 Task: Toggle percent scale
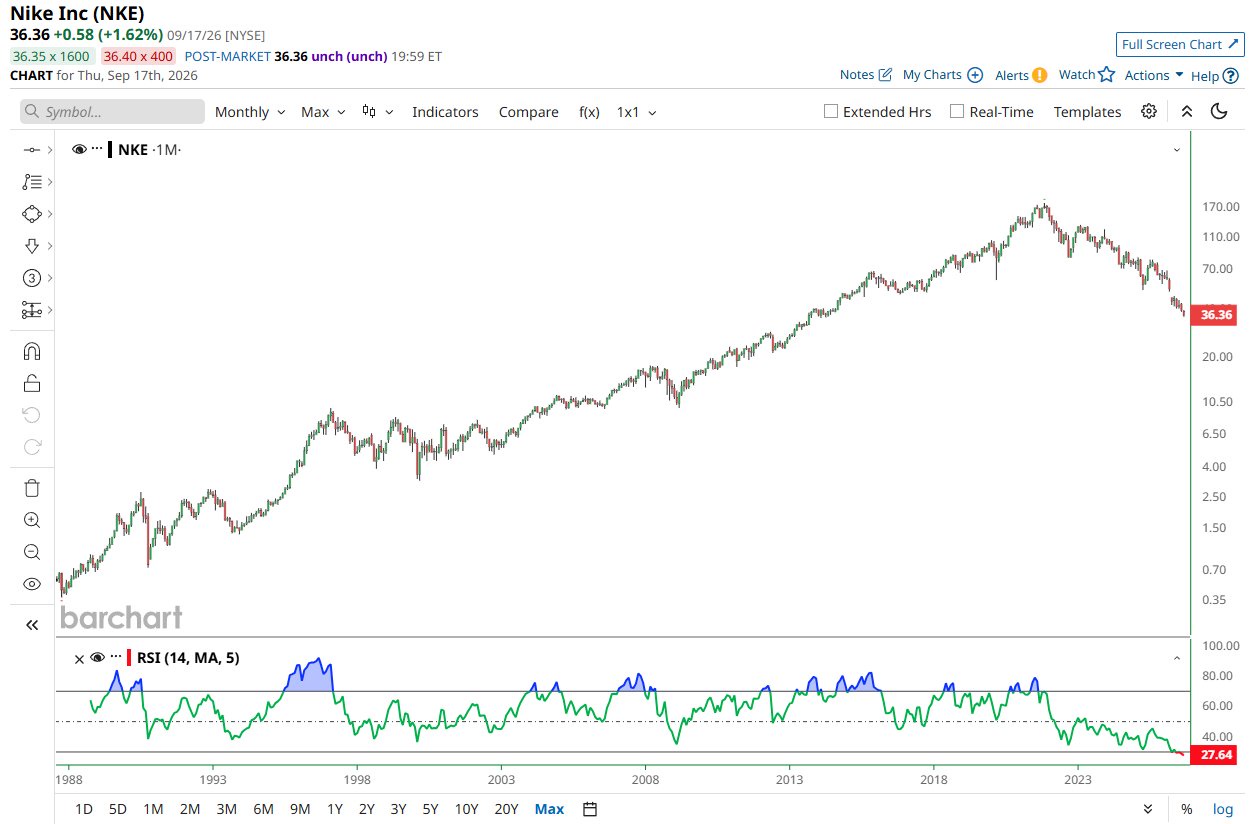coord(1186,809)
